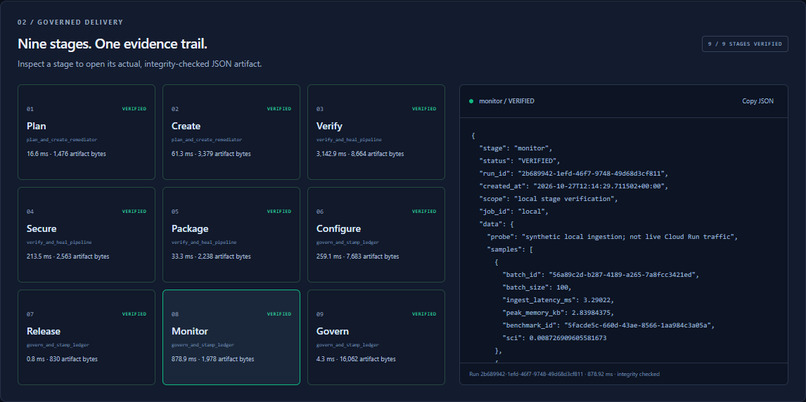Click VERIFIED label on the Release card
The height and width of the screenshot is (402, 806).
pyautogui.click(x=134, y=314)
